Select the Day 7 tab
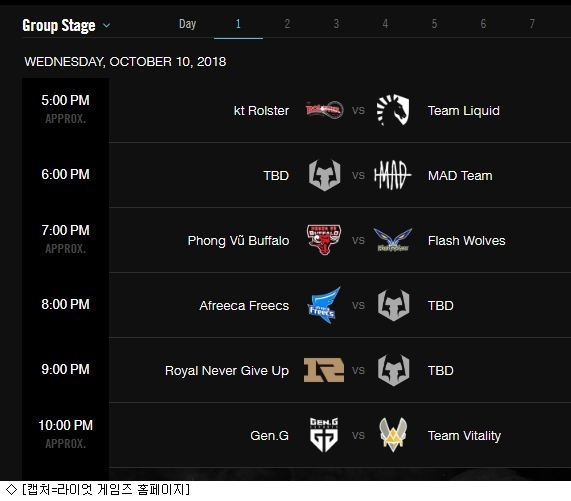 coord(532,24)
